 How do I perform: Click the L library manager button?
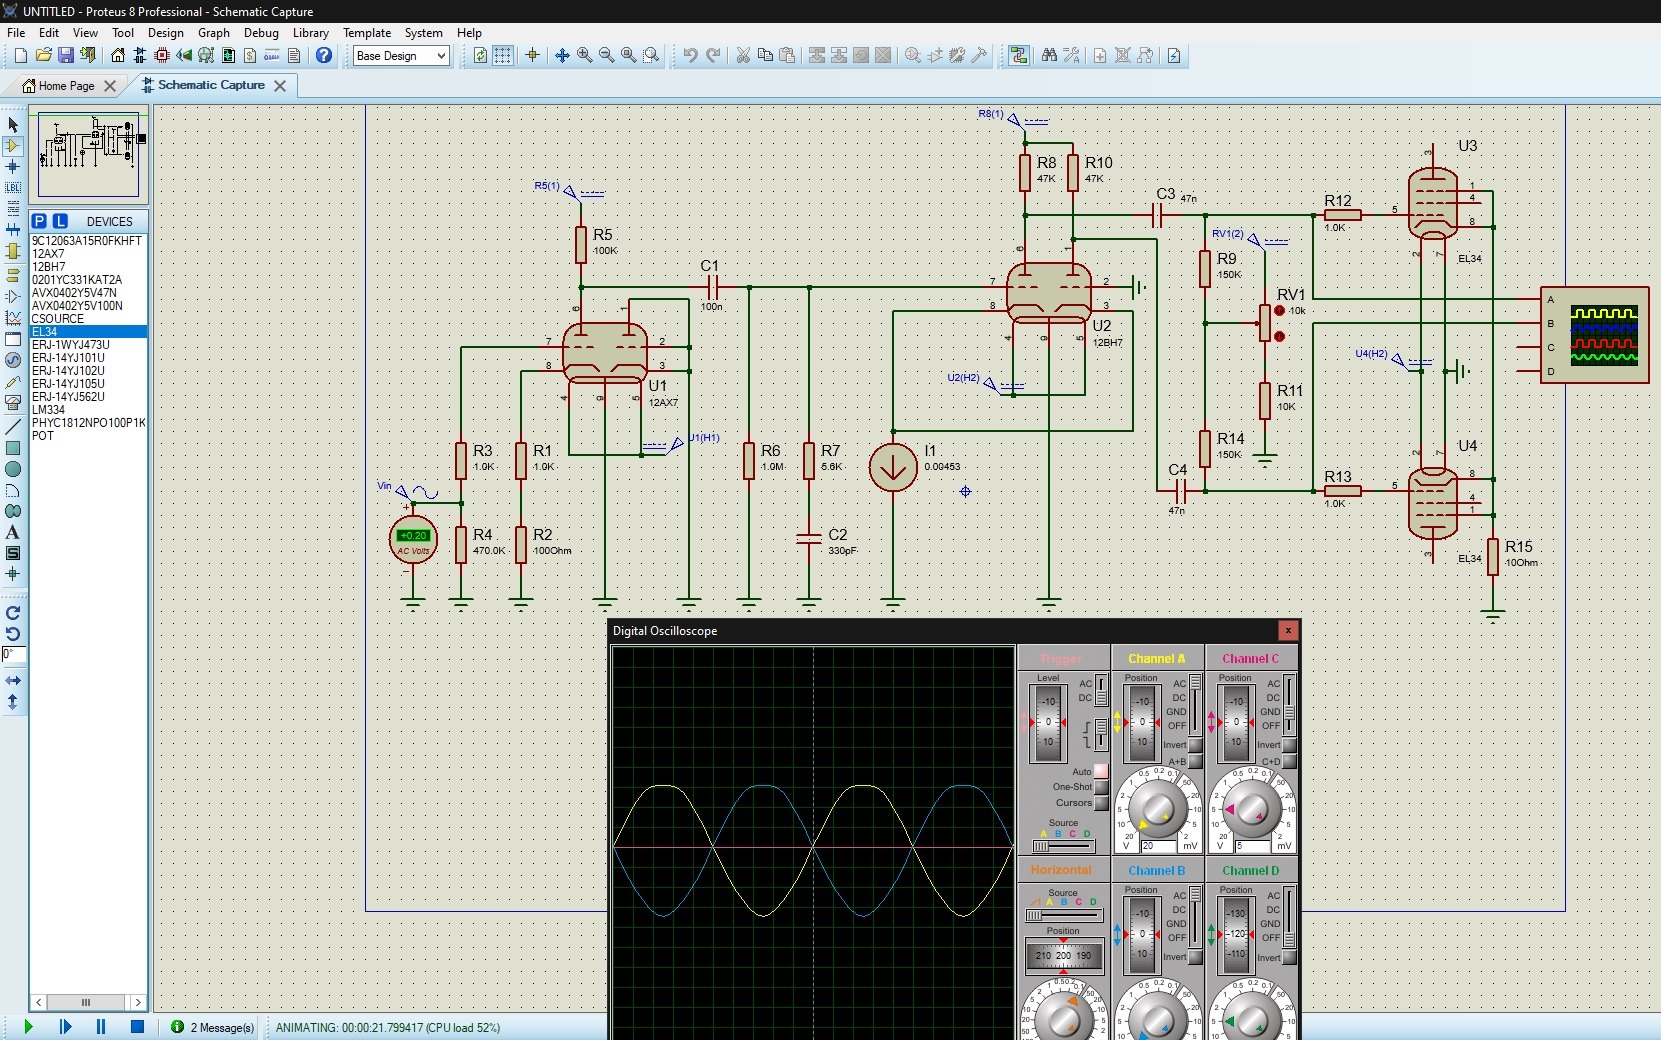click(60, 221)
